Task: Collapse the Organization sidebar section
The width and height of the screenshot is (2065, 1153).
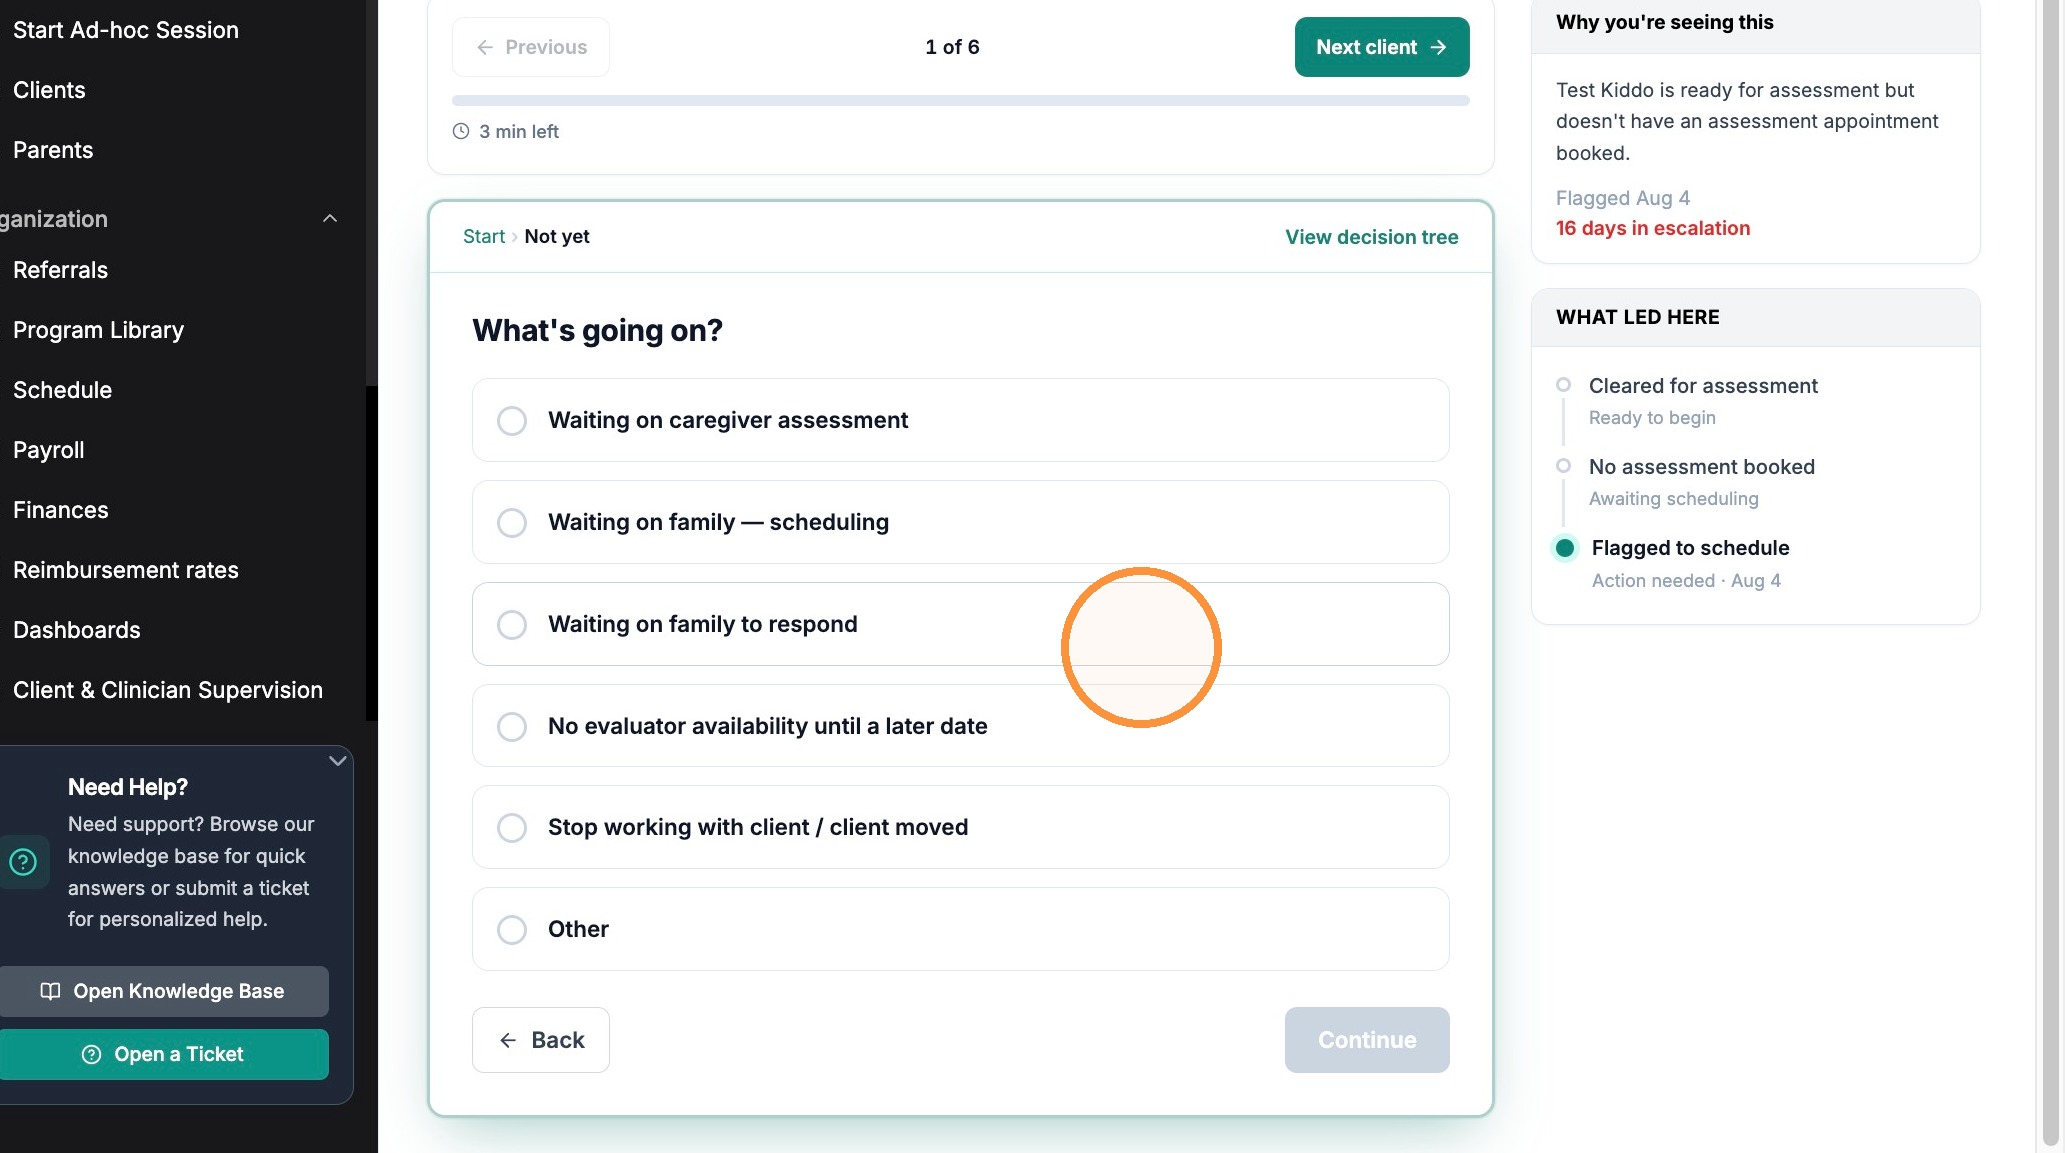Action: pyautogui.click(x=330, y=219)
